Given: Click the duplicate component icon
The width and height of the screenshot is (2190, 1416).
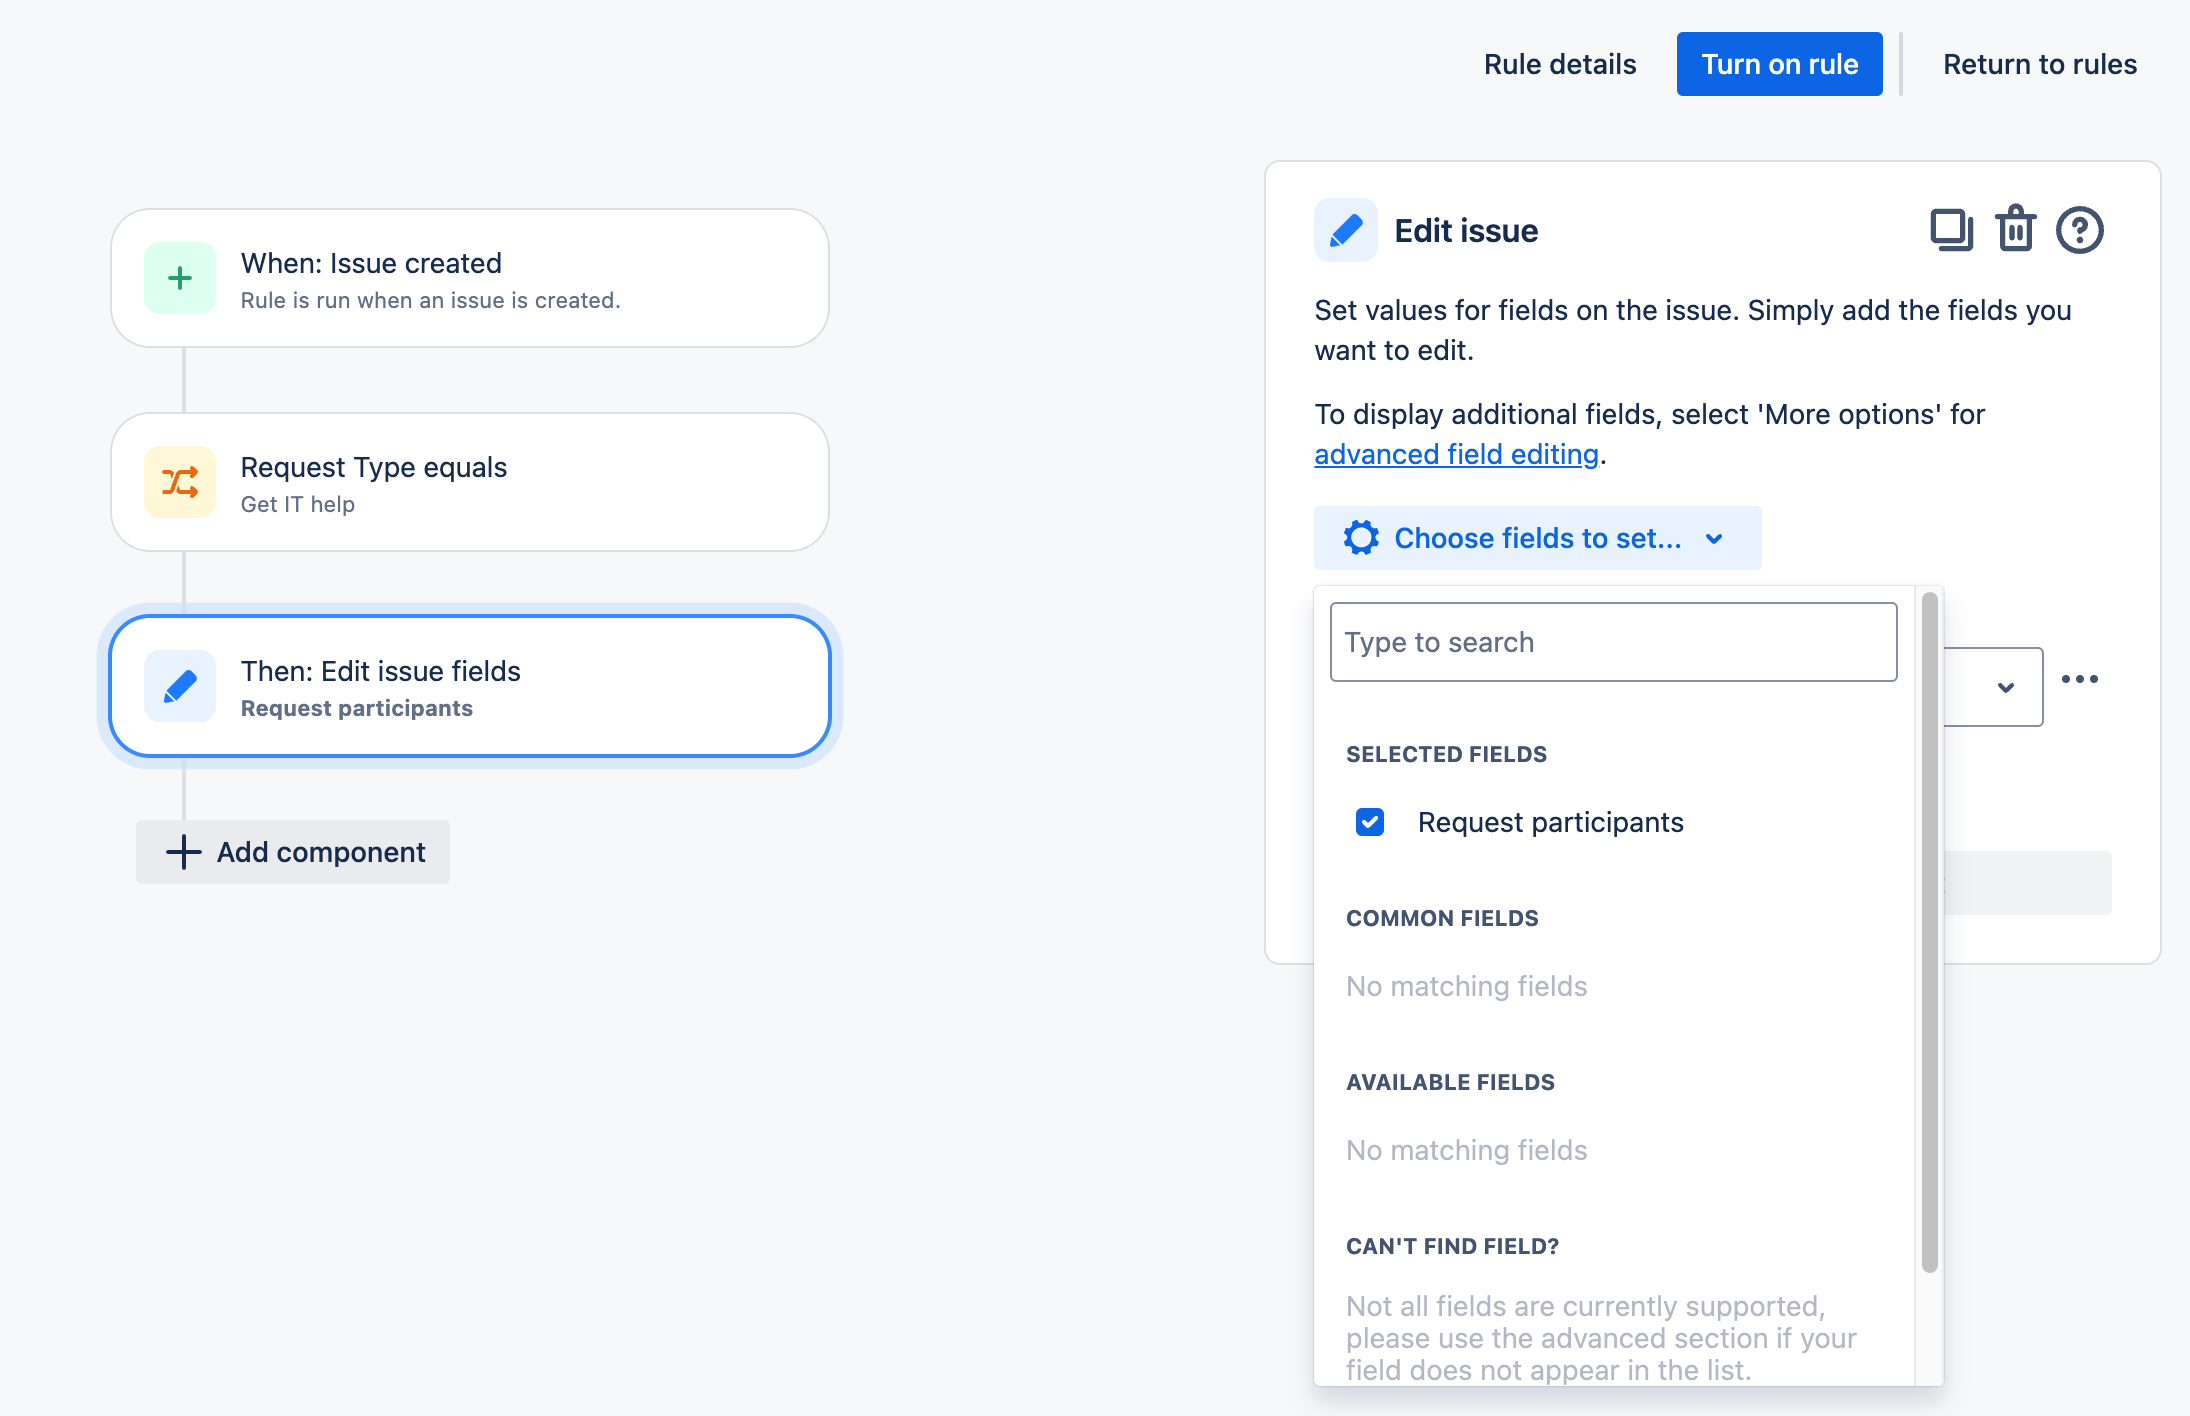Looking at the screenshot, I should click(1951, 230).
